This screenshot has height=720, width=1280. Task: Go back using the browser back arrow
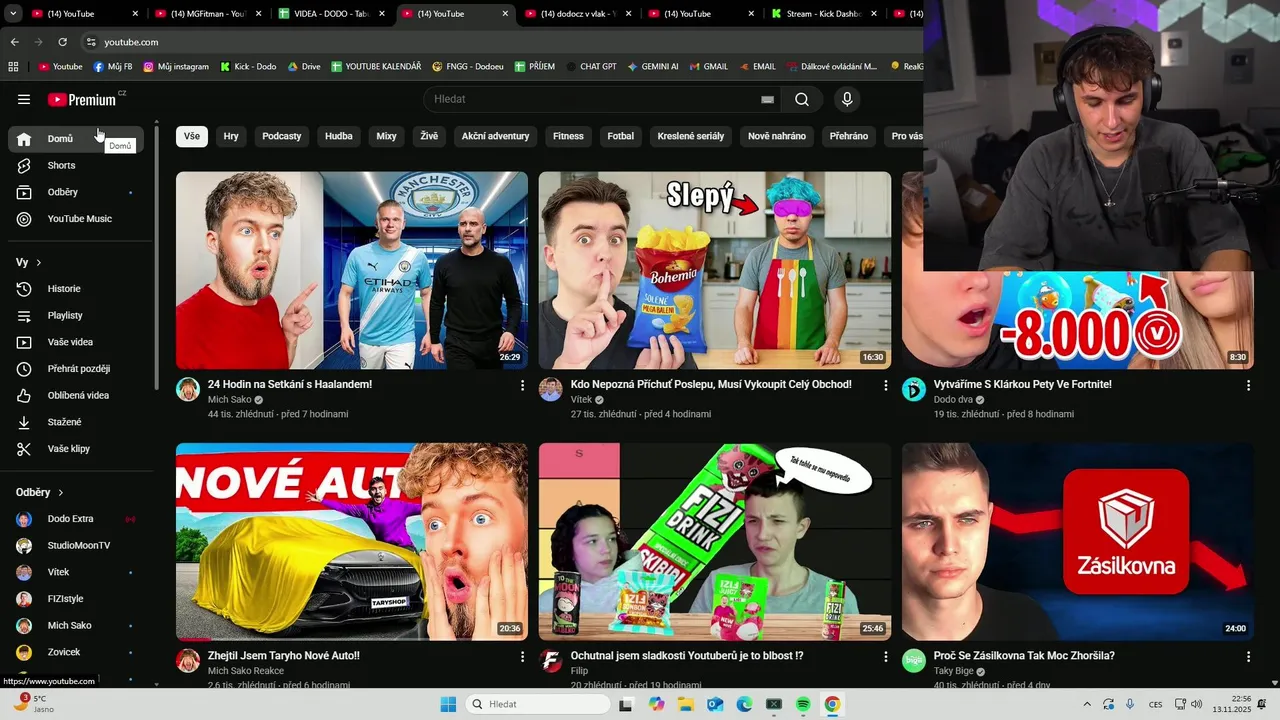14,42
